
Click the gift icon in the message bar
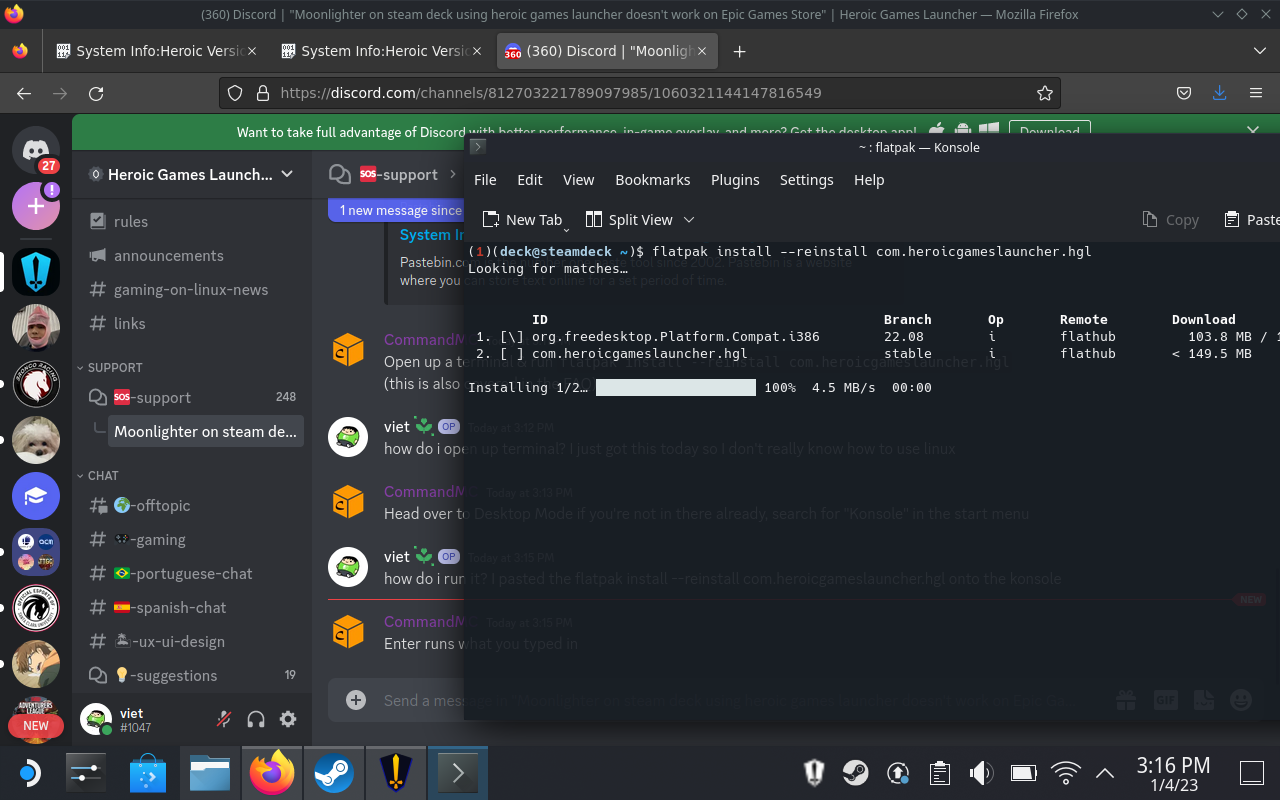(x=1125, y=700)
